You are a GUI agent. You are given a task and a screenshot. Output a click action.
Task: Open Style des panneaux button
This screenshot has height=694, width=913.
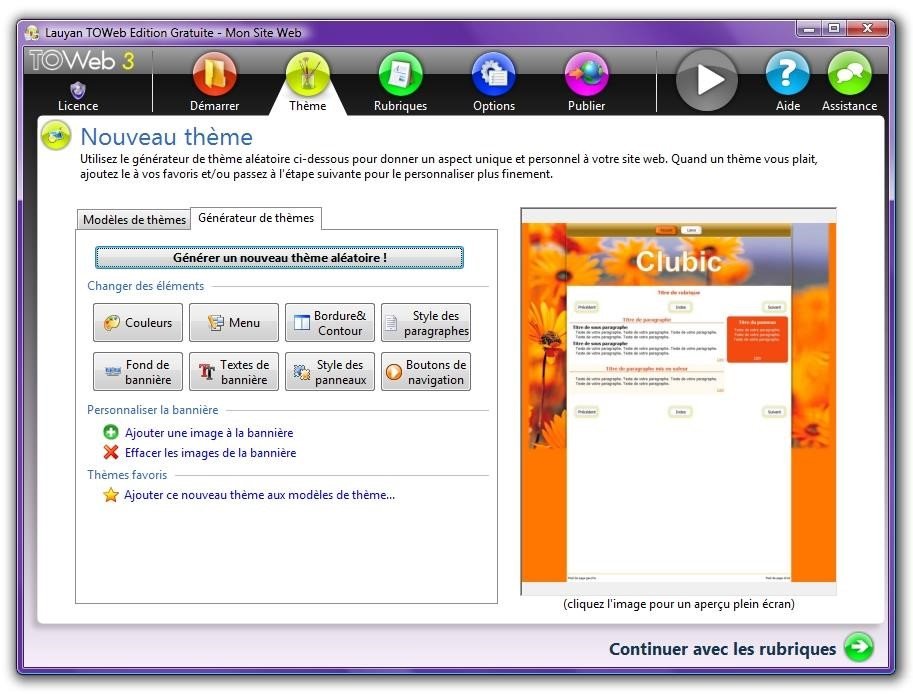(x=330, y=371)
